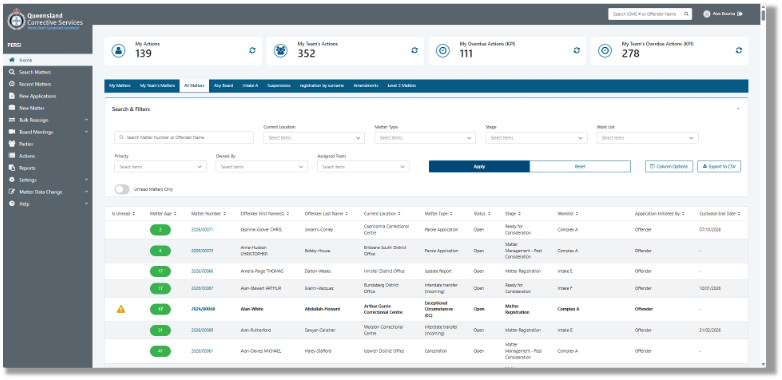Expand the Settings submenu chevron
Screen dimensions: 782x380
[x=86, y=180]
